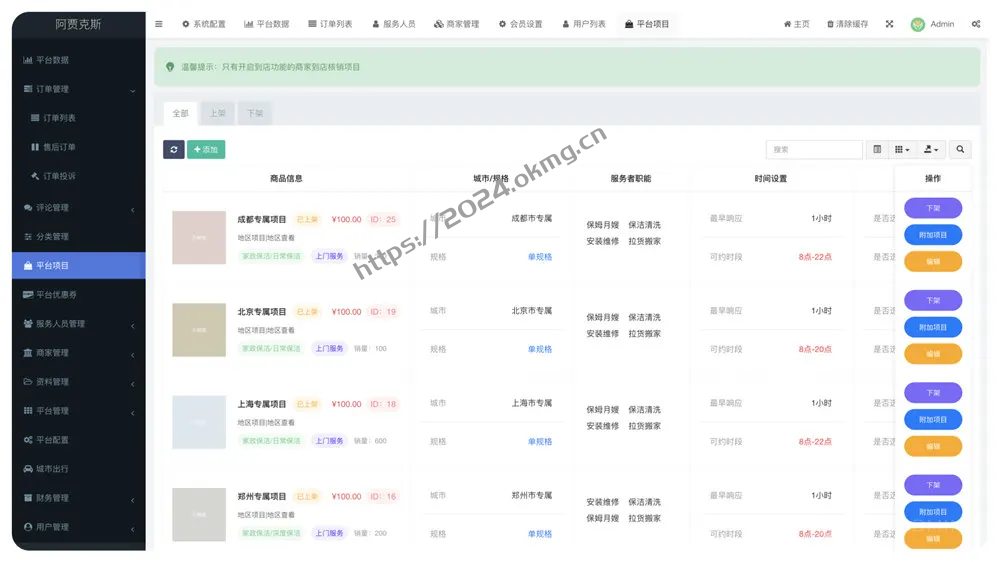Open 售后订单 in sidebar
The image size is (1000, 562).
78,147
